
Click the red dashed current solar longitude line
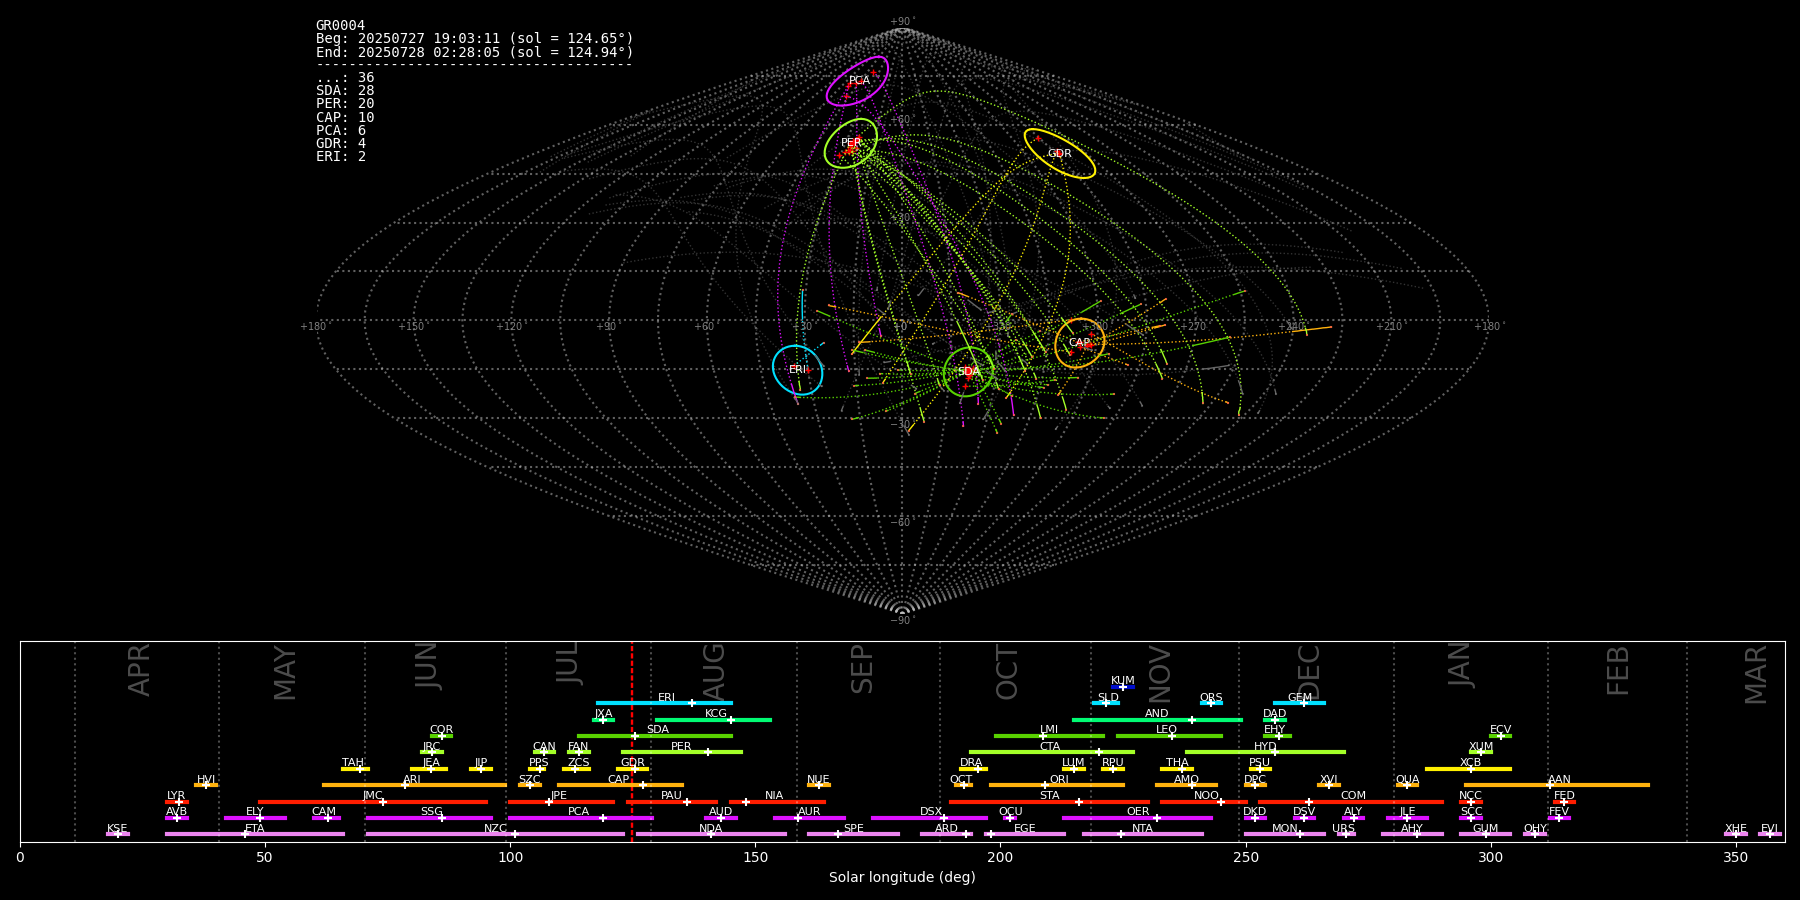632,741
